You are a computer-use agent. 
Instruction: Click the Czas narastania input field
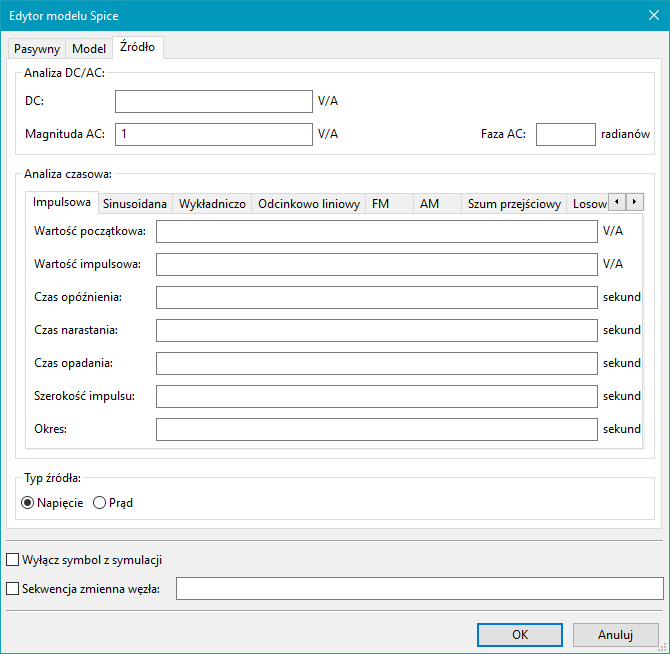coord(376,330)
